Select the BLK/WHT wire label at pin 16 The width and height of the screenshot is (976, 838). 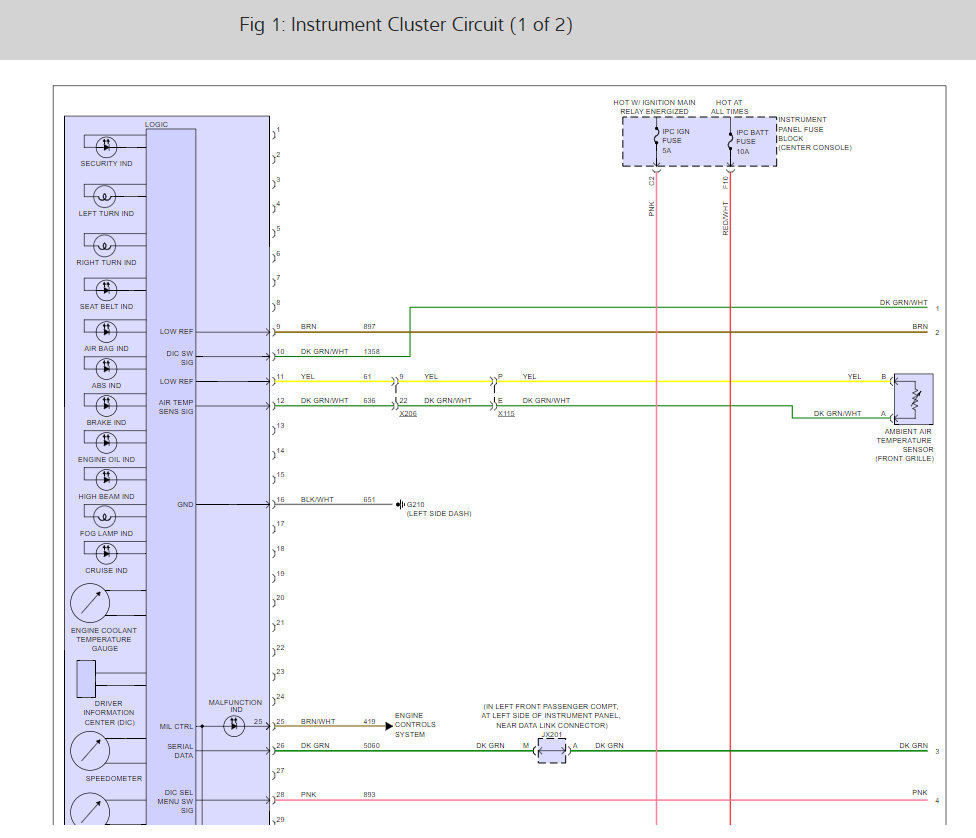pos(317,499)
